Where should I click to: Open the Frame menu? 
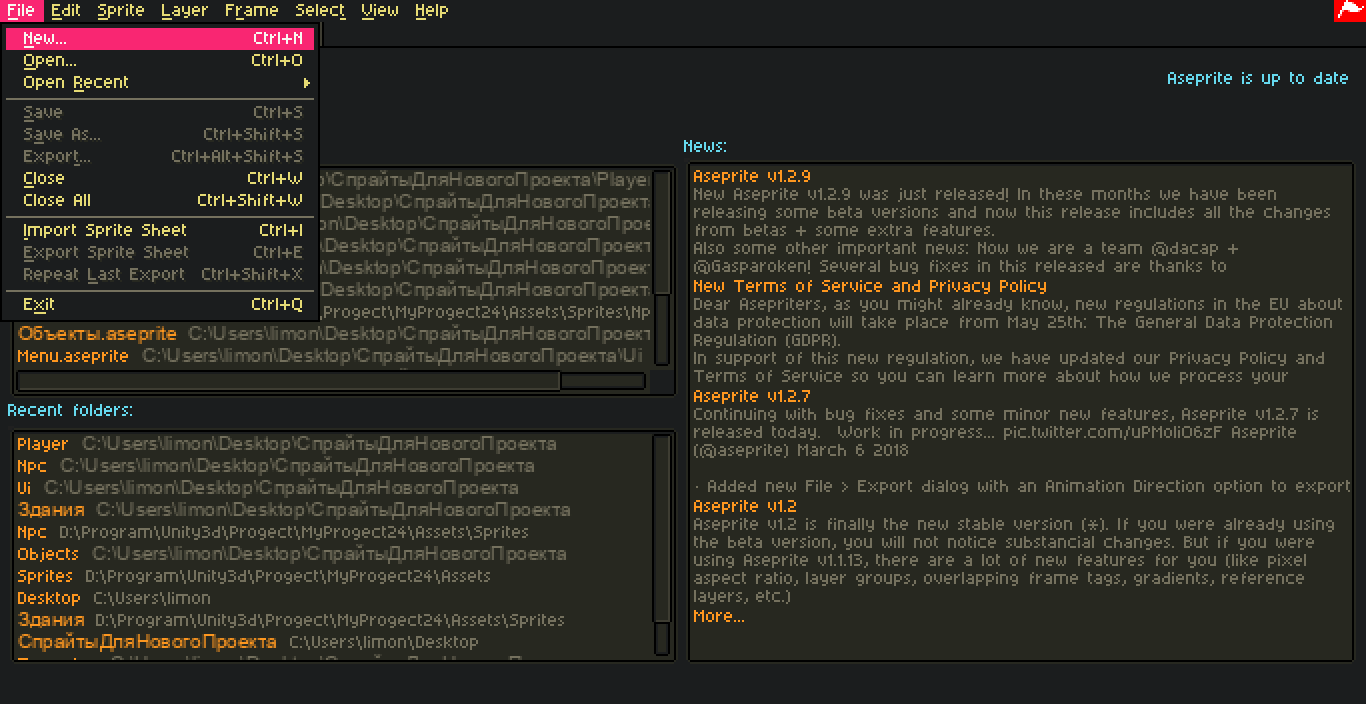[251, 11]
